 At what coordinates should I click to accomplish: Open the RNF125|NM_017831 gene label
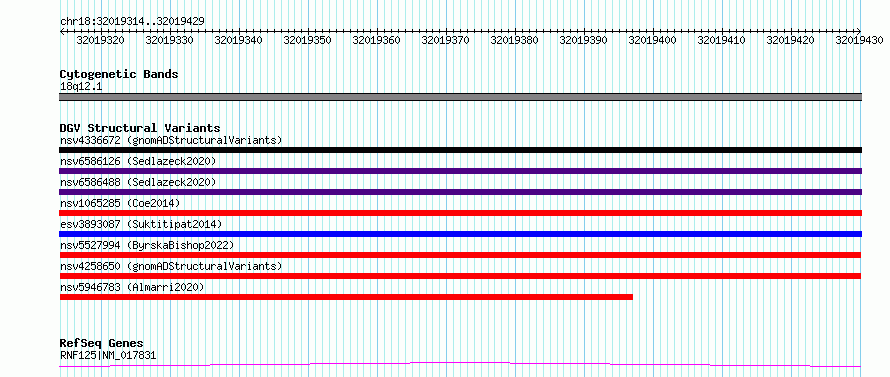(x=108, y=356)
